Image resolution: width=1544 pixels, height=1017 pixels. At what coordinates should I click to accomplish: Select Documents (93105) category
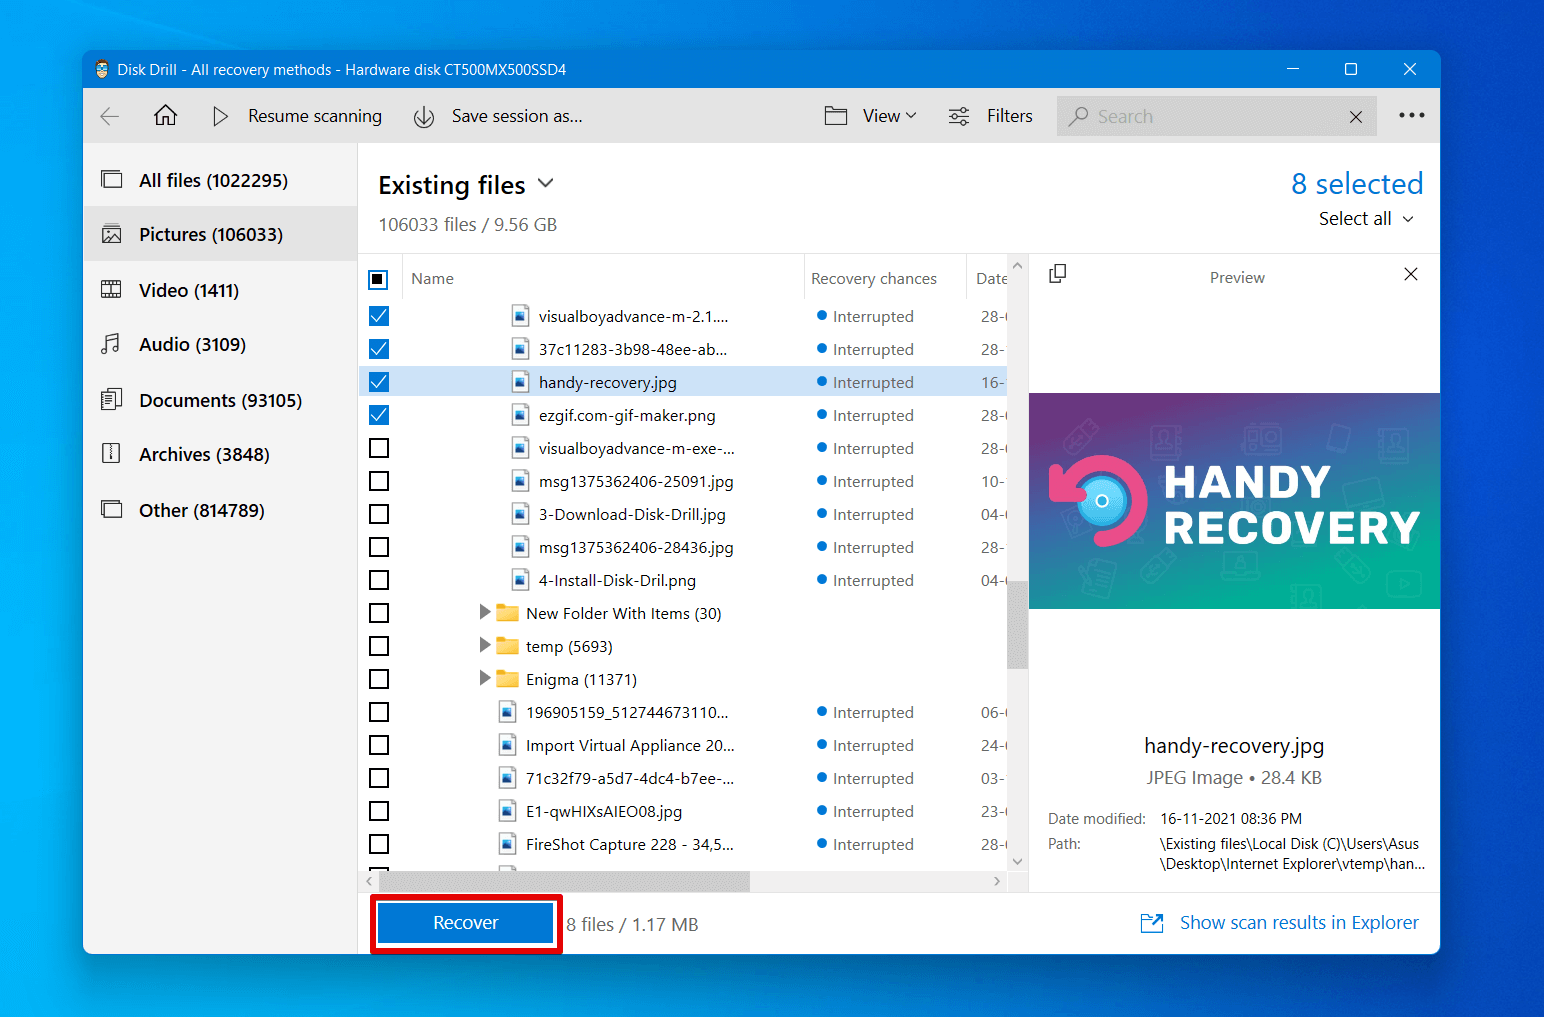pos(220,400)
